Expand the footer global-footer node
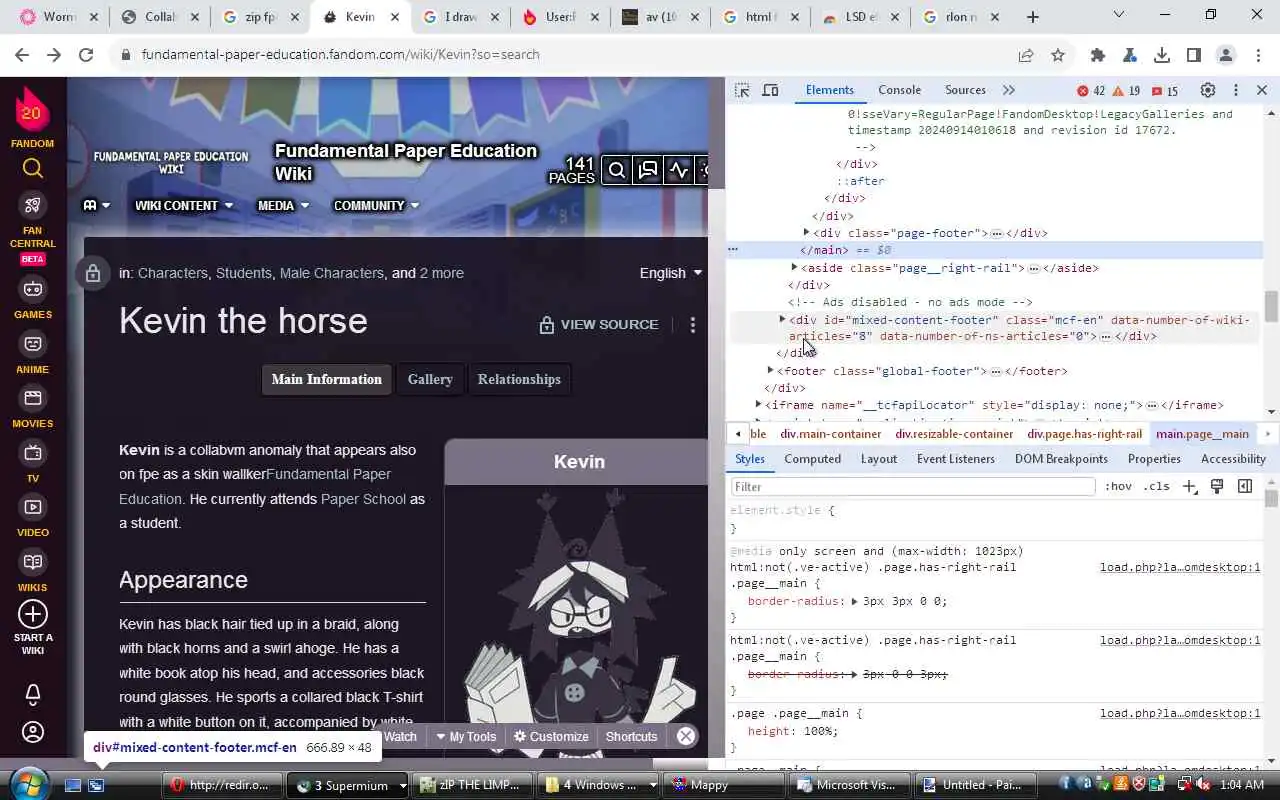 click(771, 370)
